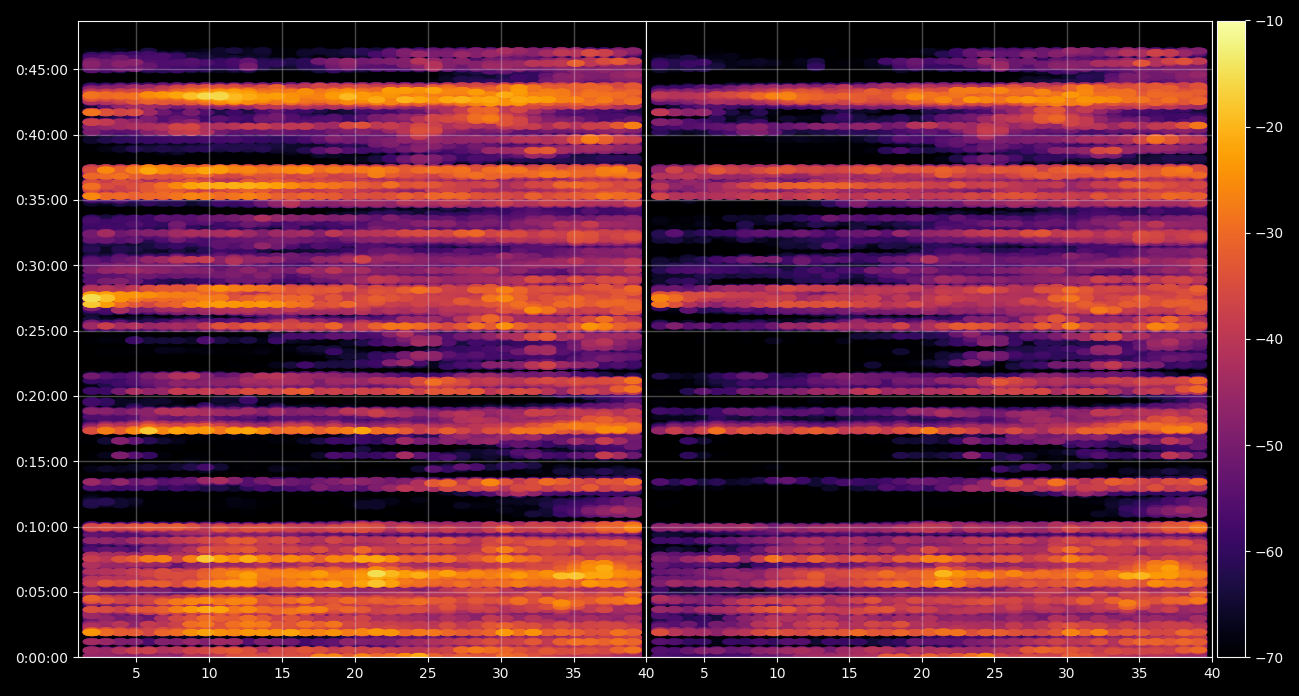Click the -10 colorbar tick label
Screen dimensions: 1299x696
point(1269,21)
